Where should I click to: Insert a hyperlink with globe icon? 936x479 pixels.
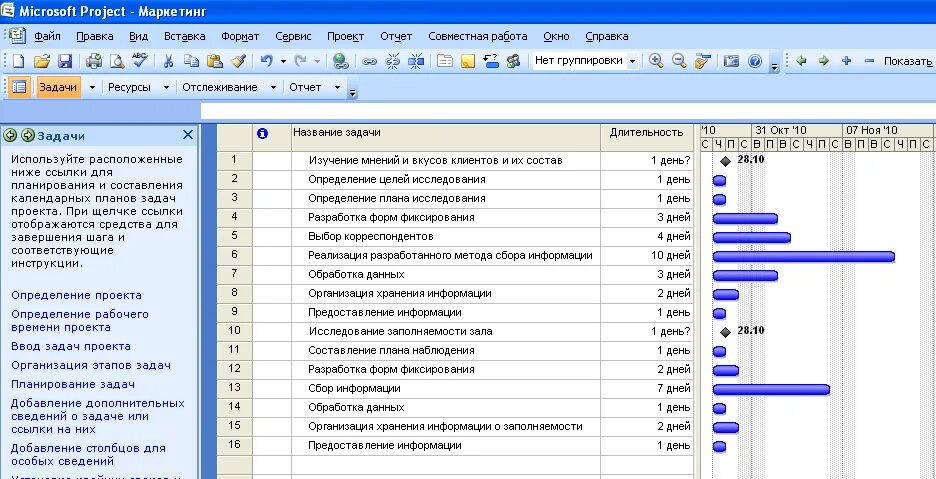pos(340,61)
